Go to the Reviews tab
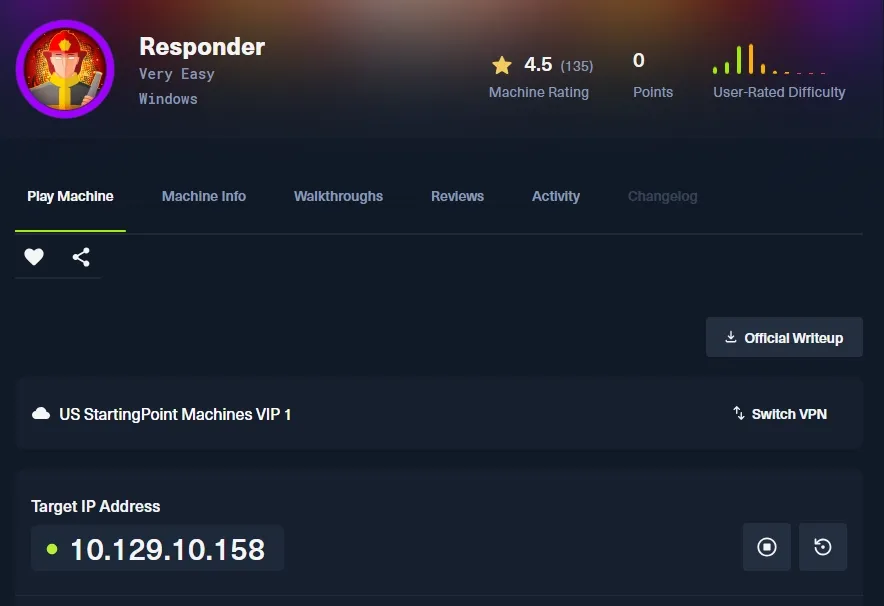 457,196
